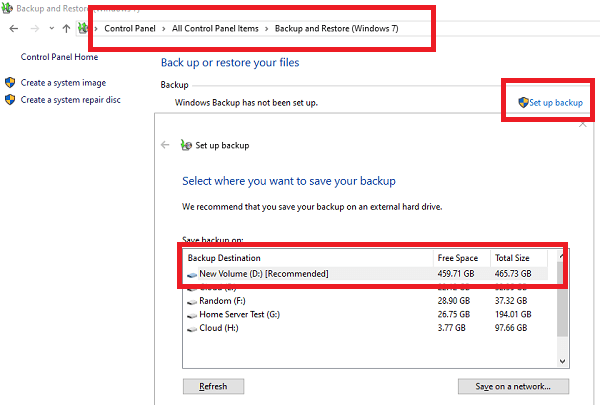Viewport: 600px width, 405px height.
Task: Open recent locations dropdown chevron
Action: click(52, 28)
